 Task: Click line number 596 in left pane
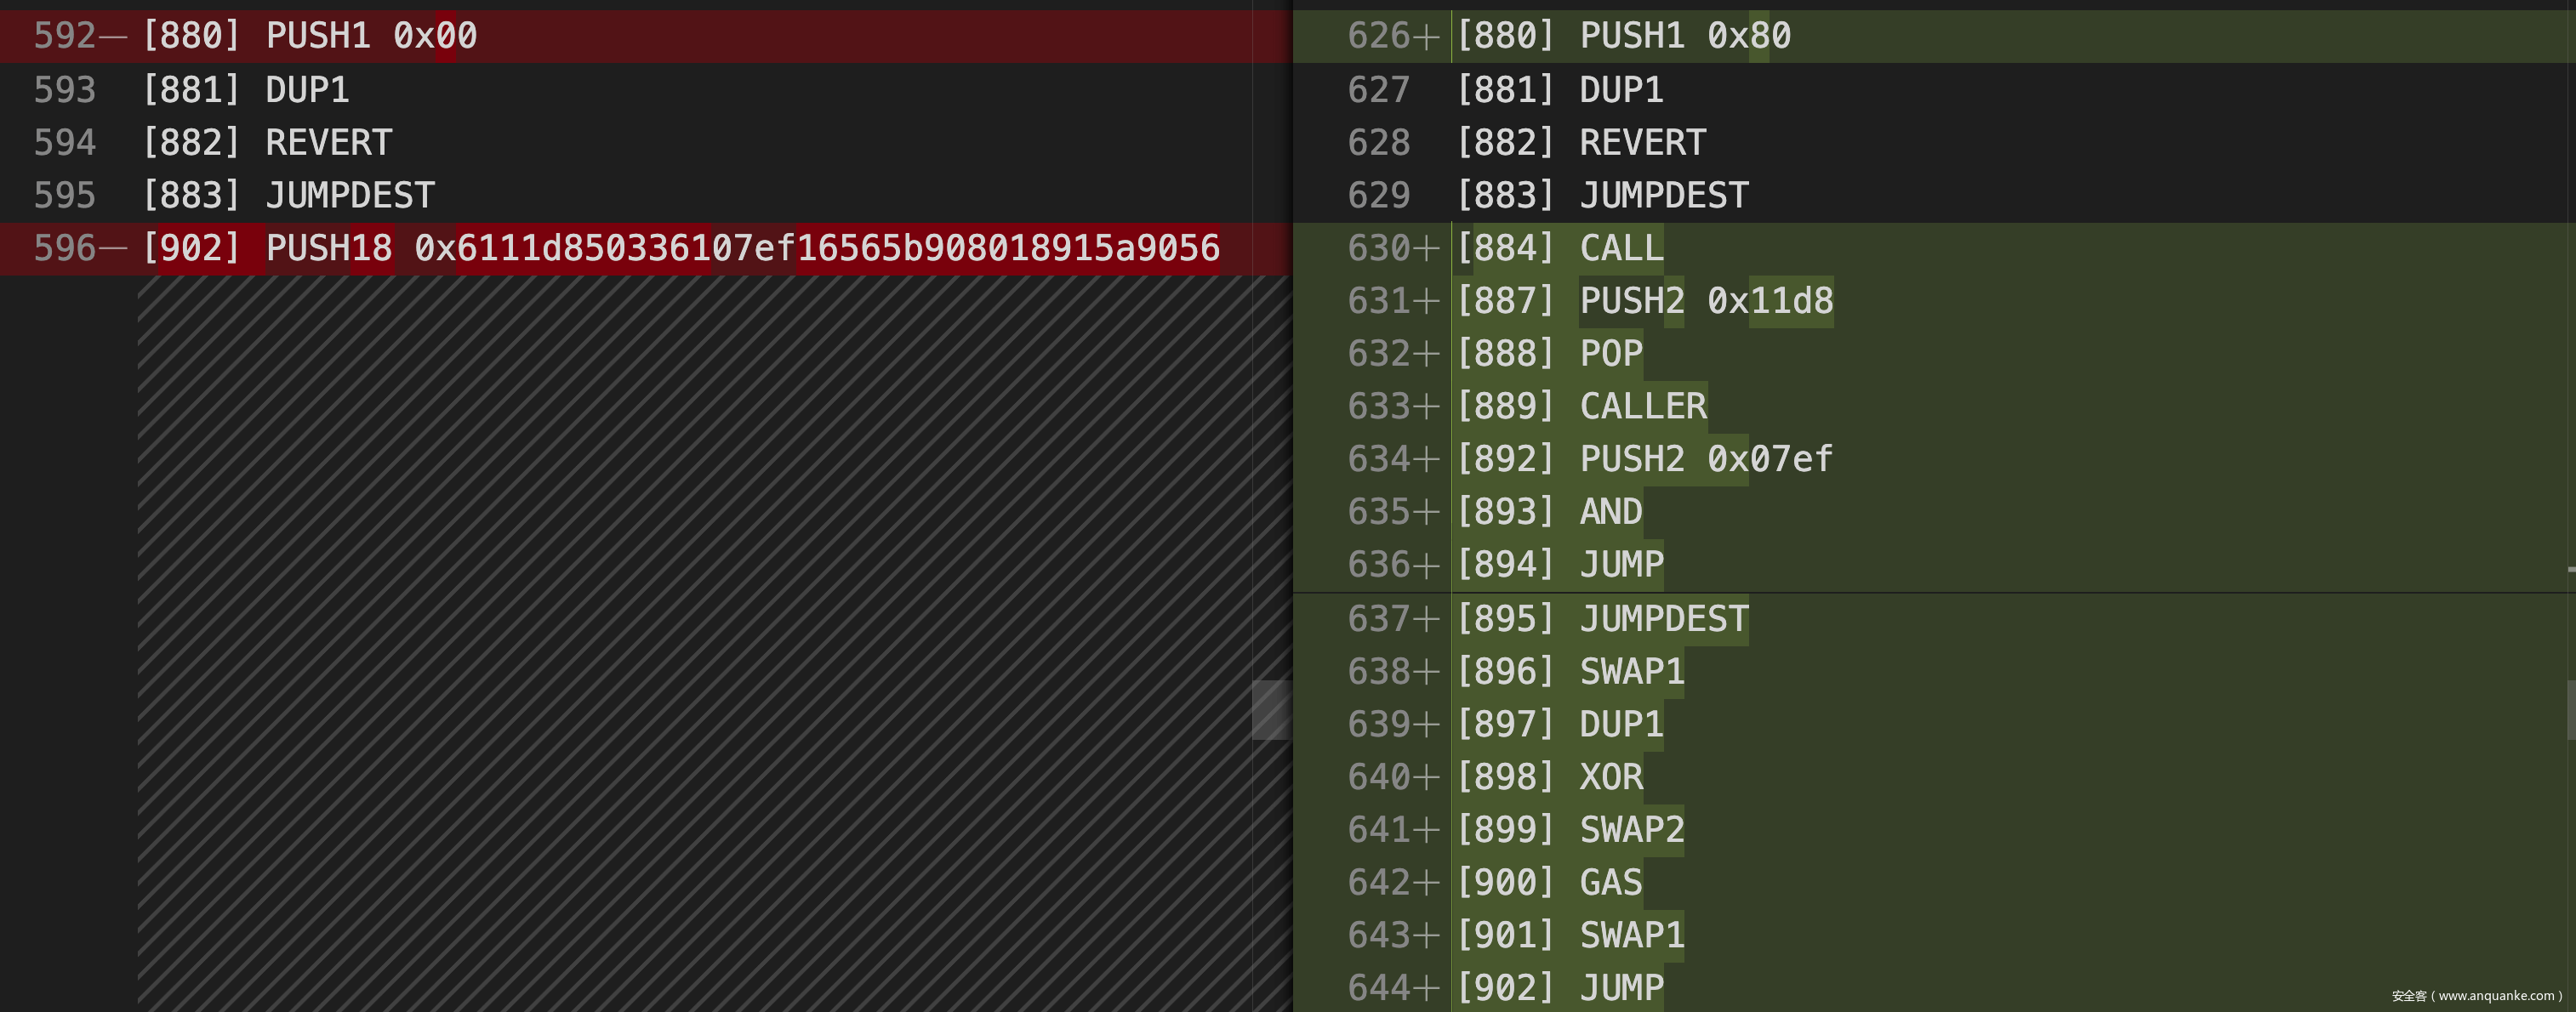coord(64,248)
